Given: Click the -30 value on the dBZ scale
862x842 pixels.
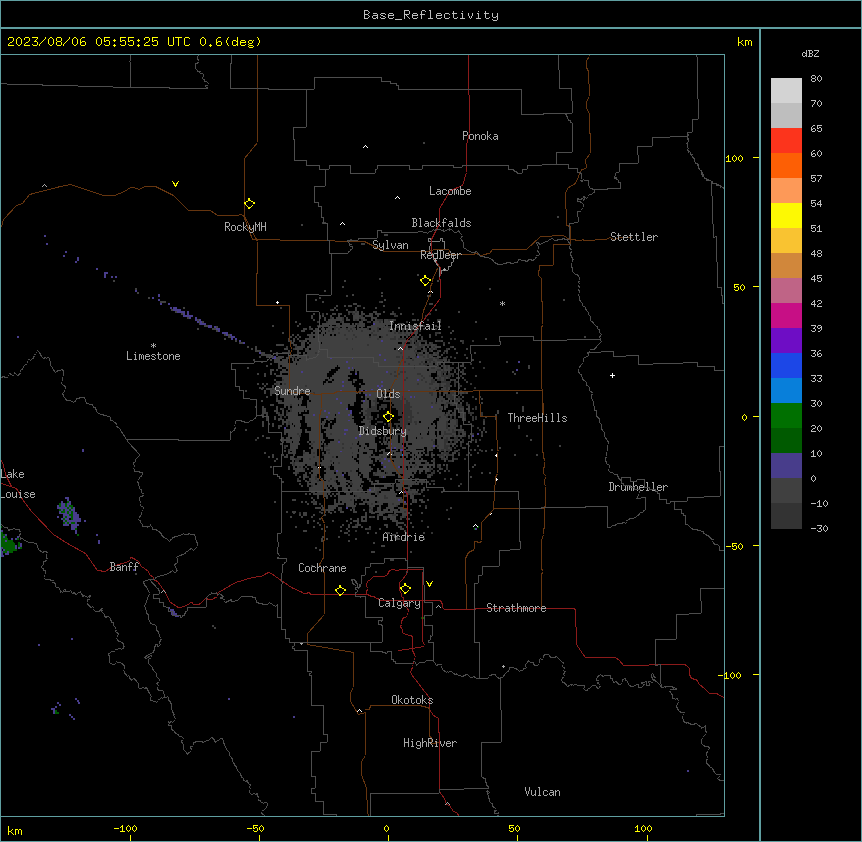Looking at the screenshot, I should (819, 528).
